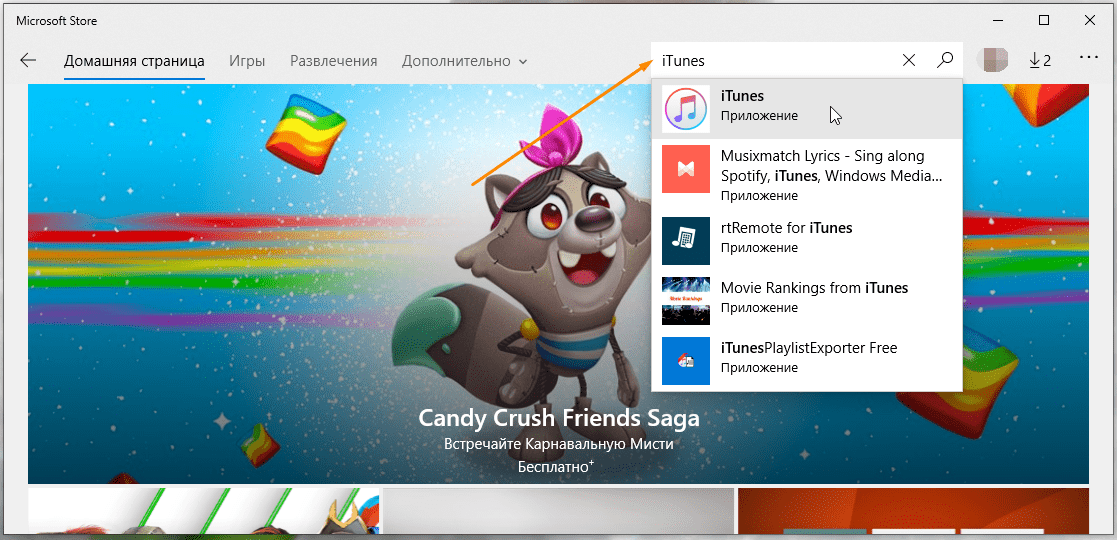1117x540 pixels.
Task: Open downloads and updates indicator
Action: click(1039, 61)
